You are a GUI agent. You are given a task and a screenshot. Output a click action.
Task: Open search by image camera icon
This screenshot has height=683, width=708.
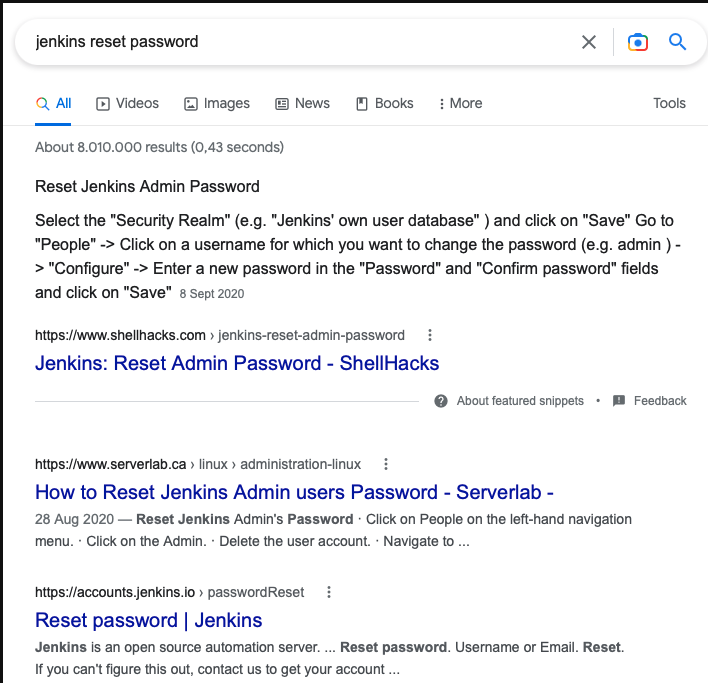click(638, 42)
